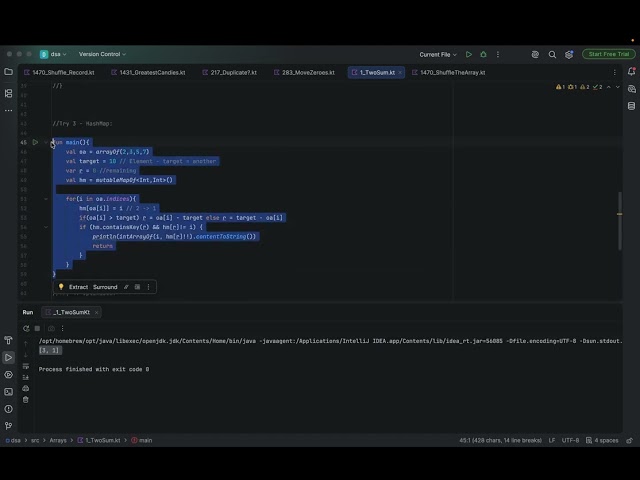
Task: Open the Services tool window
Action: [8, 374]
